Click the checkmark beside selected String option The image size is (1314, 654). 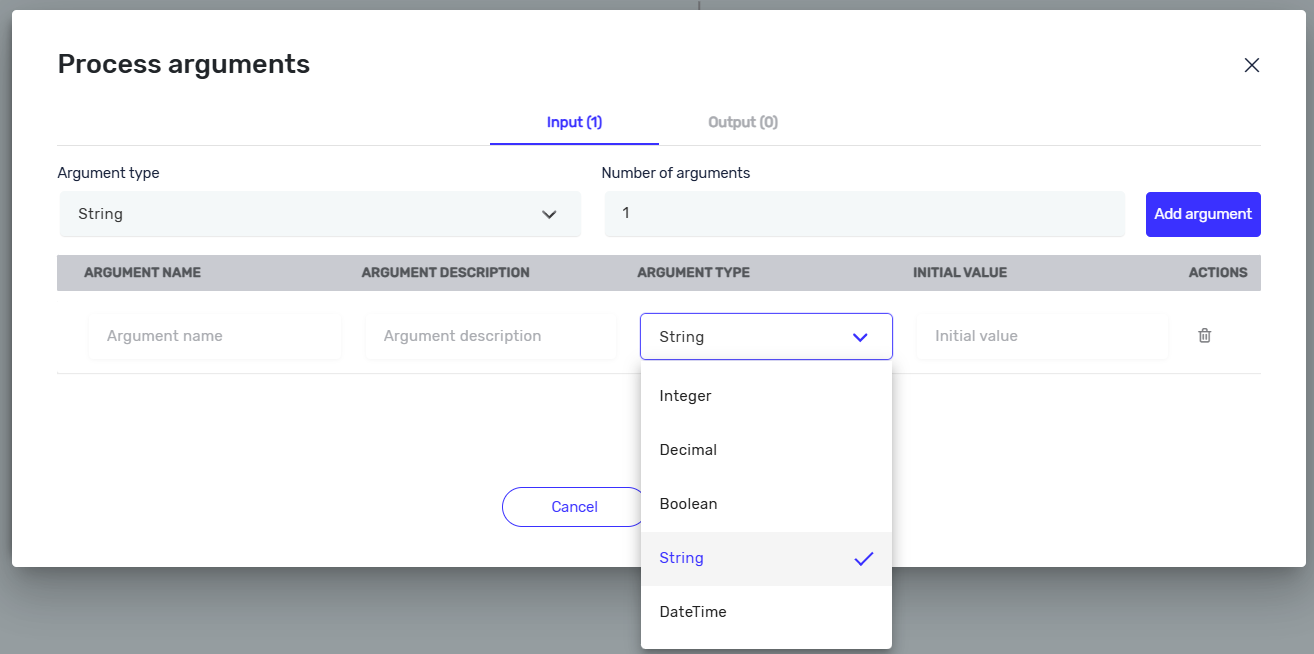(864, 559)
